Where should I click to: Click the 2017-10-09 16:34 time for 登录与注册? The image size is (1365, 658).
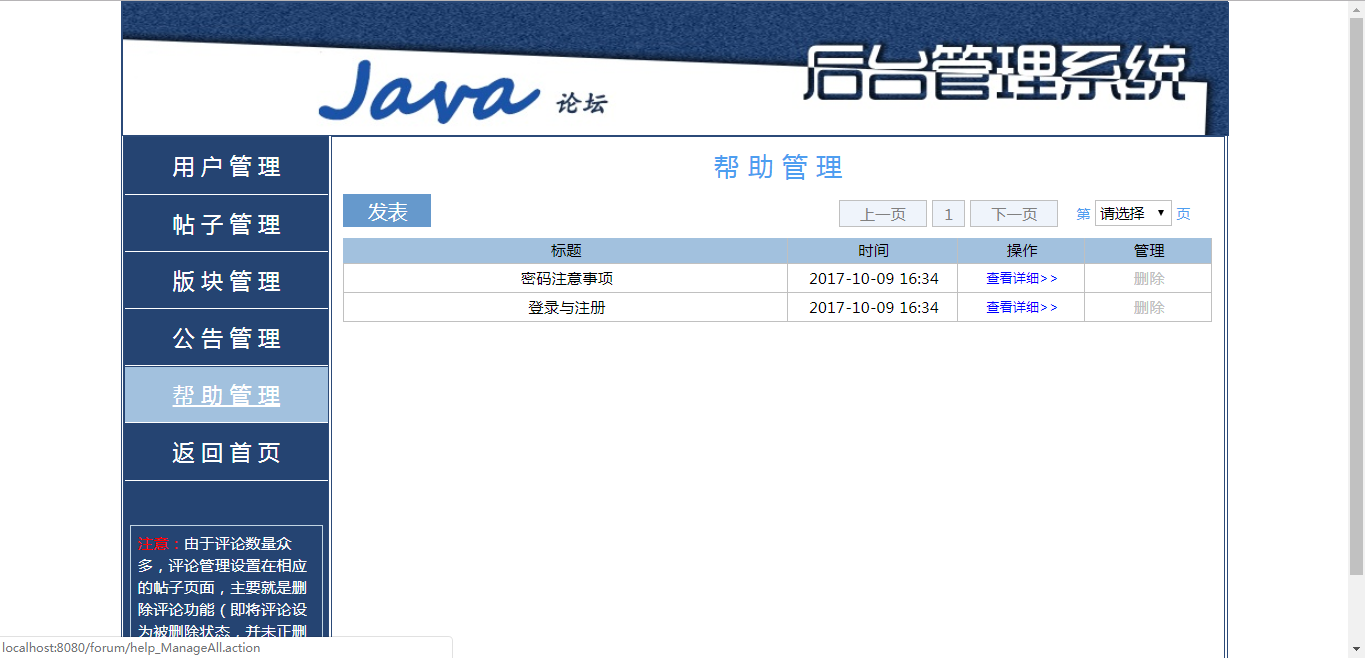(x=873, y=307)
